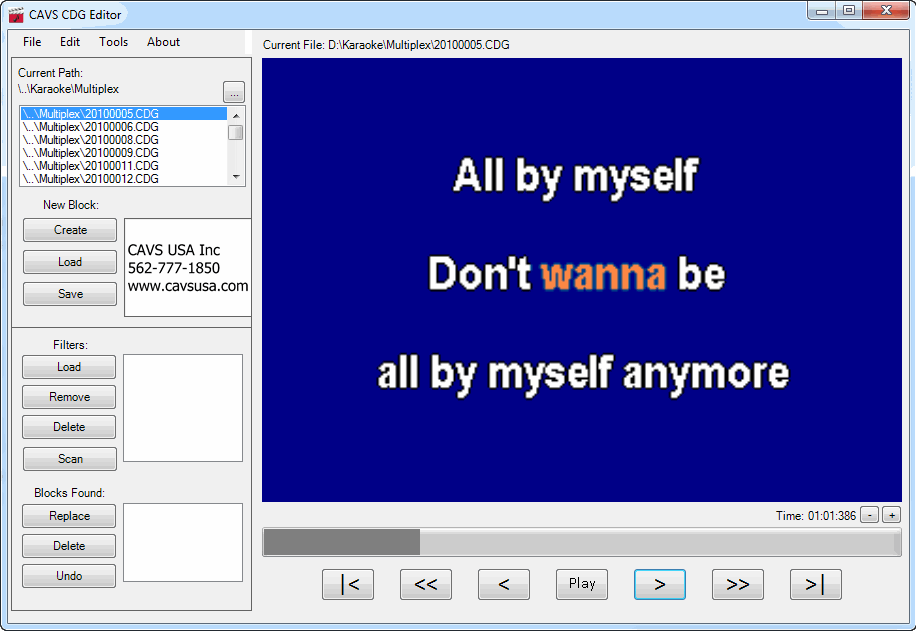Fast rewind with the << button
The image size is (916, 631).
(425, 584)
